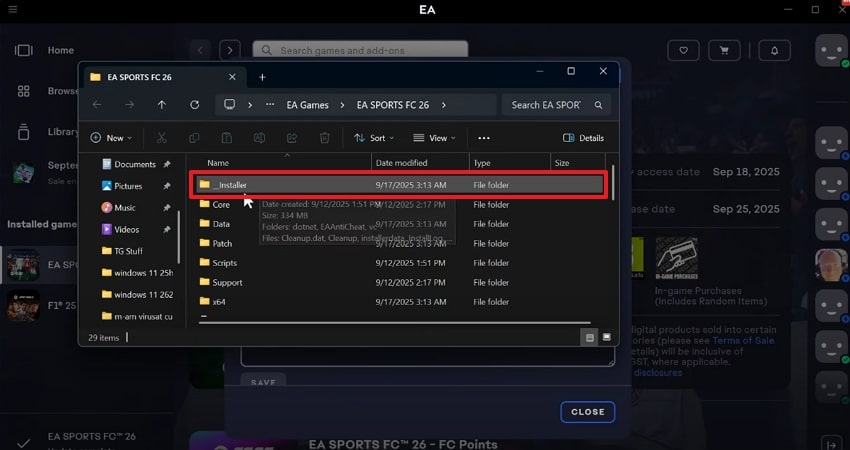This screenshot has width=850, height=450.
Task: Click the SAVE button in EA dialog
Action: (x=263, y=382)
